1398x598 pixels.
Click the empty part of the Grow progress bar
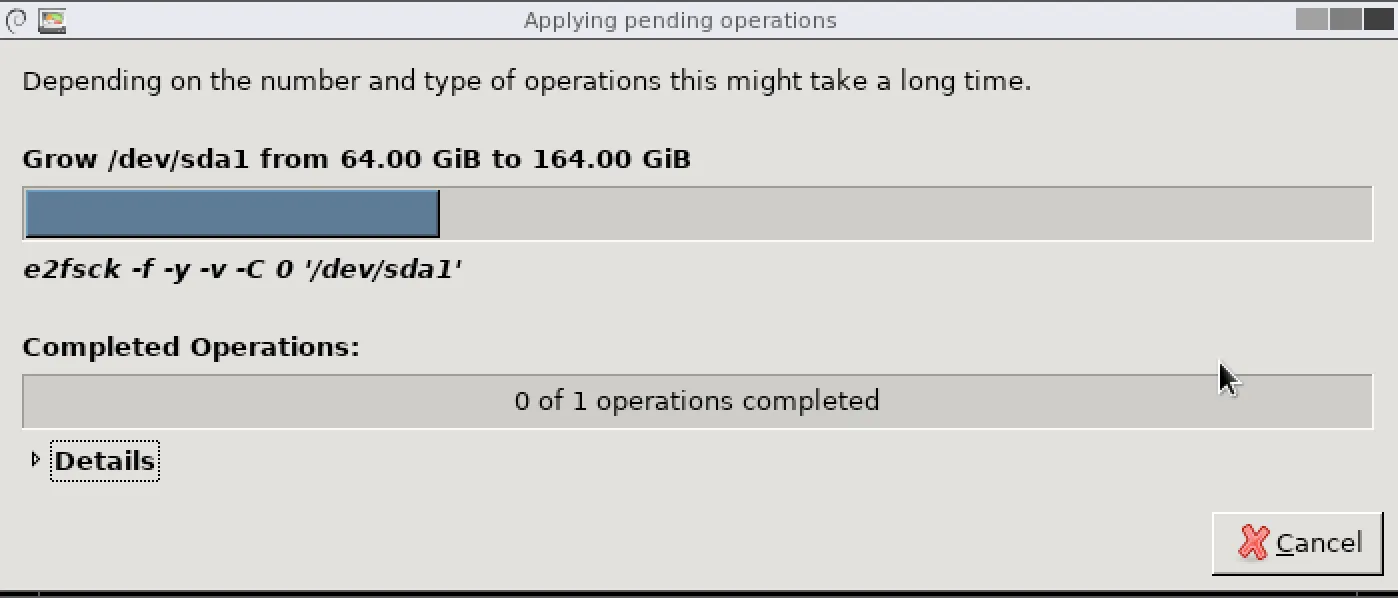[x=900, y=214]
